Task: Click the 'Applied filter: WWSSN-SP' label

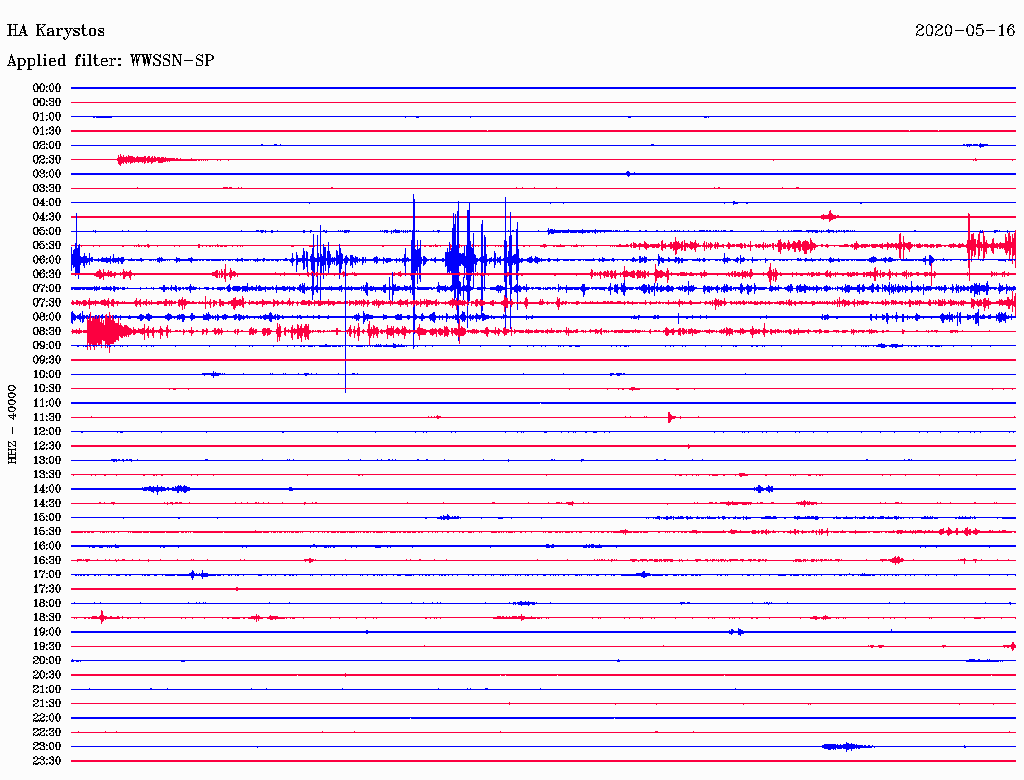Action: click(110, 61)
